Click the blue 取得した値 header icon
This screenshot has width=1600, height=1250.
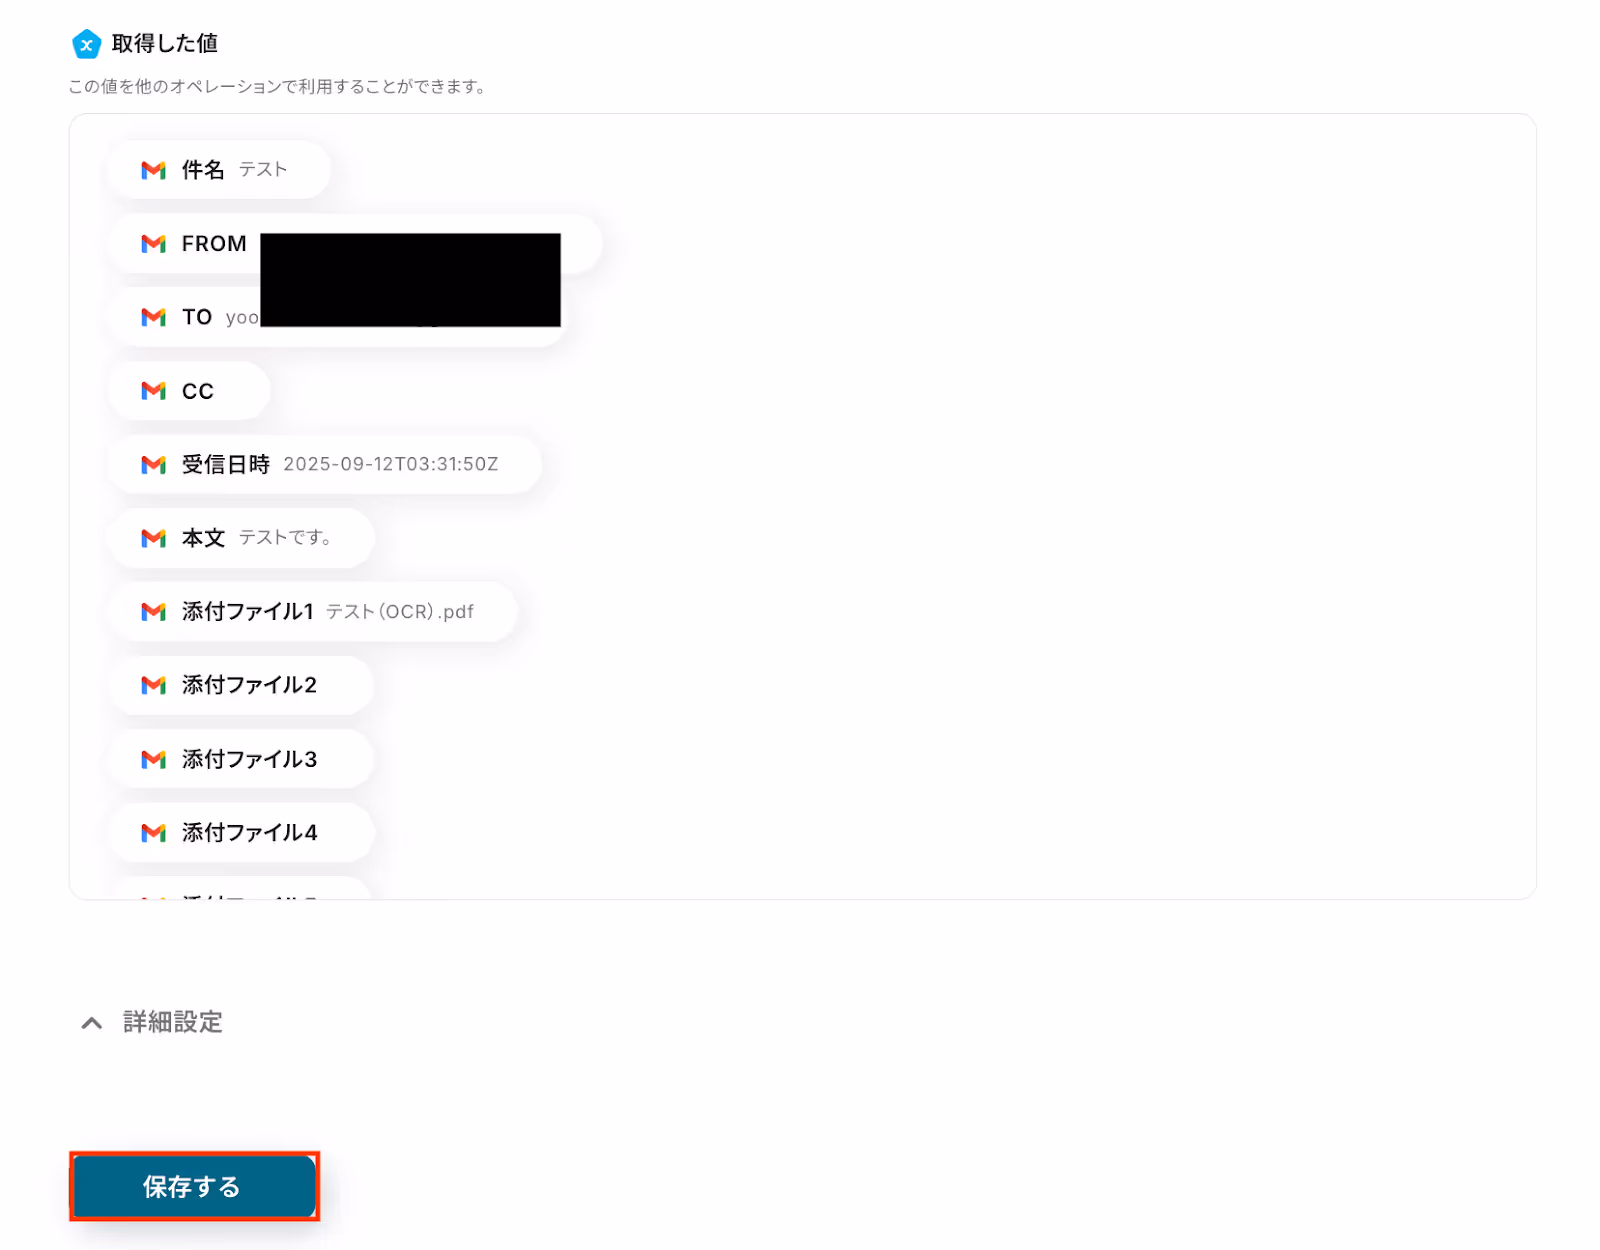click(x=87, y=44)
